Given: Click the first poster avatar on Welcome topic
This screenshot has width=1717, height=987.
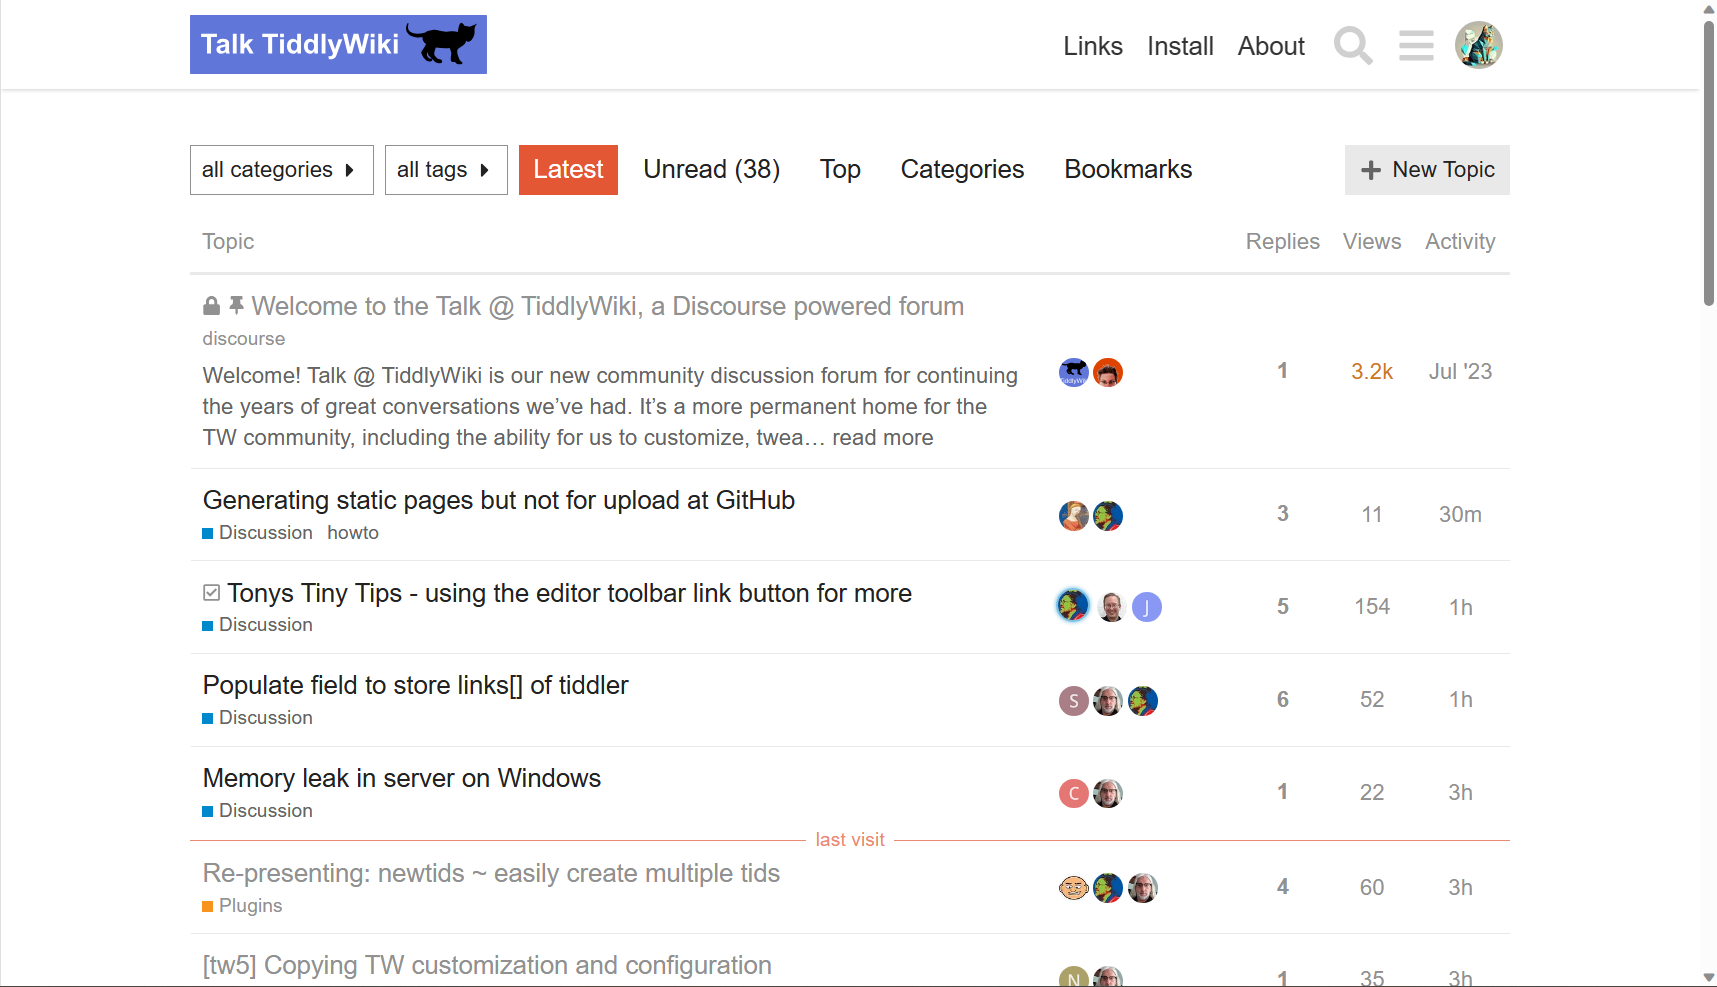Looking at the screenshot, I should 1073,373.
